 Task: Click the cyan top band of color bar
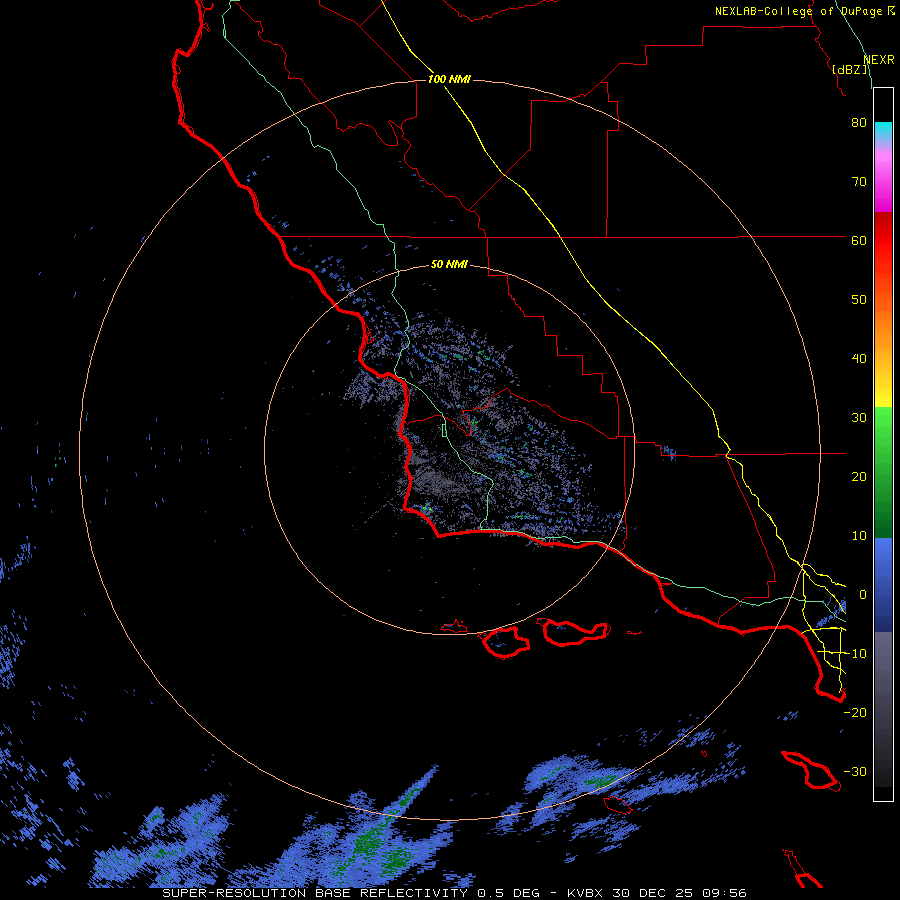pos(883,132)
